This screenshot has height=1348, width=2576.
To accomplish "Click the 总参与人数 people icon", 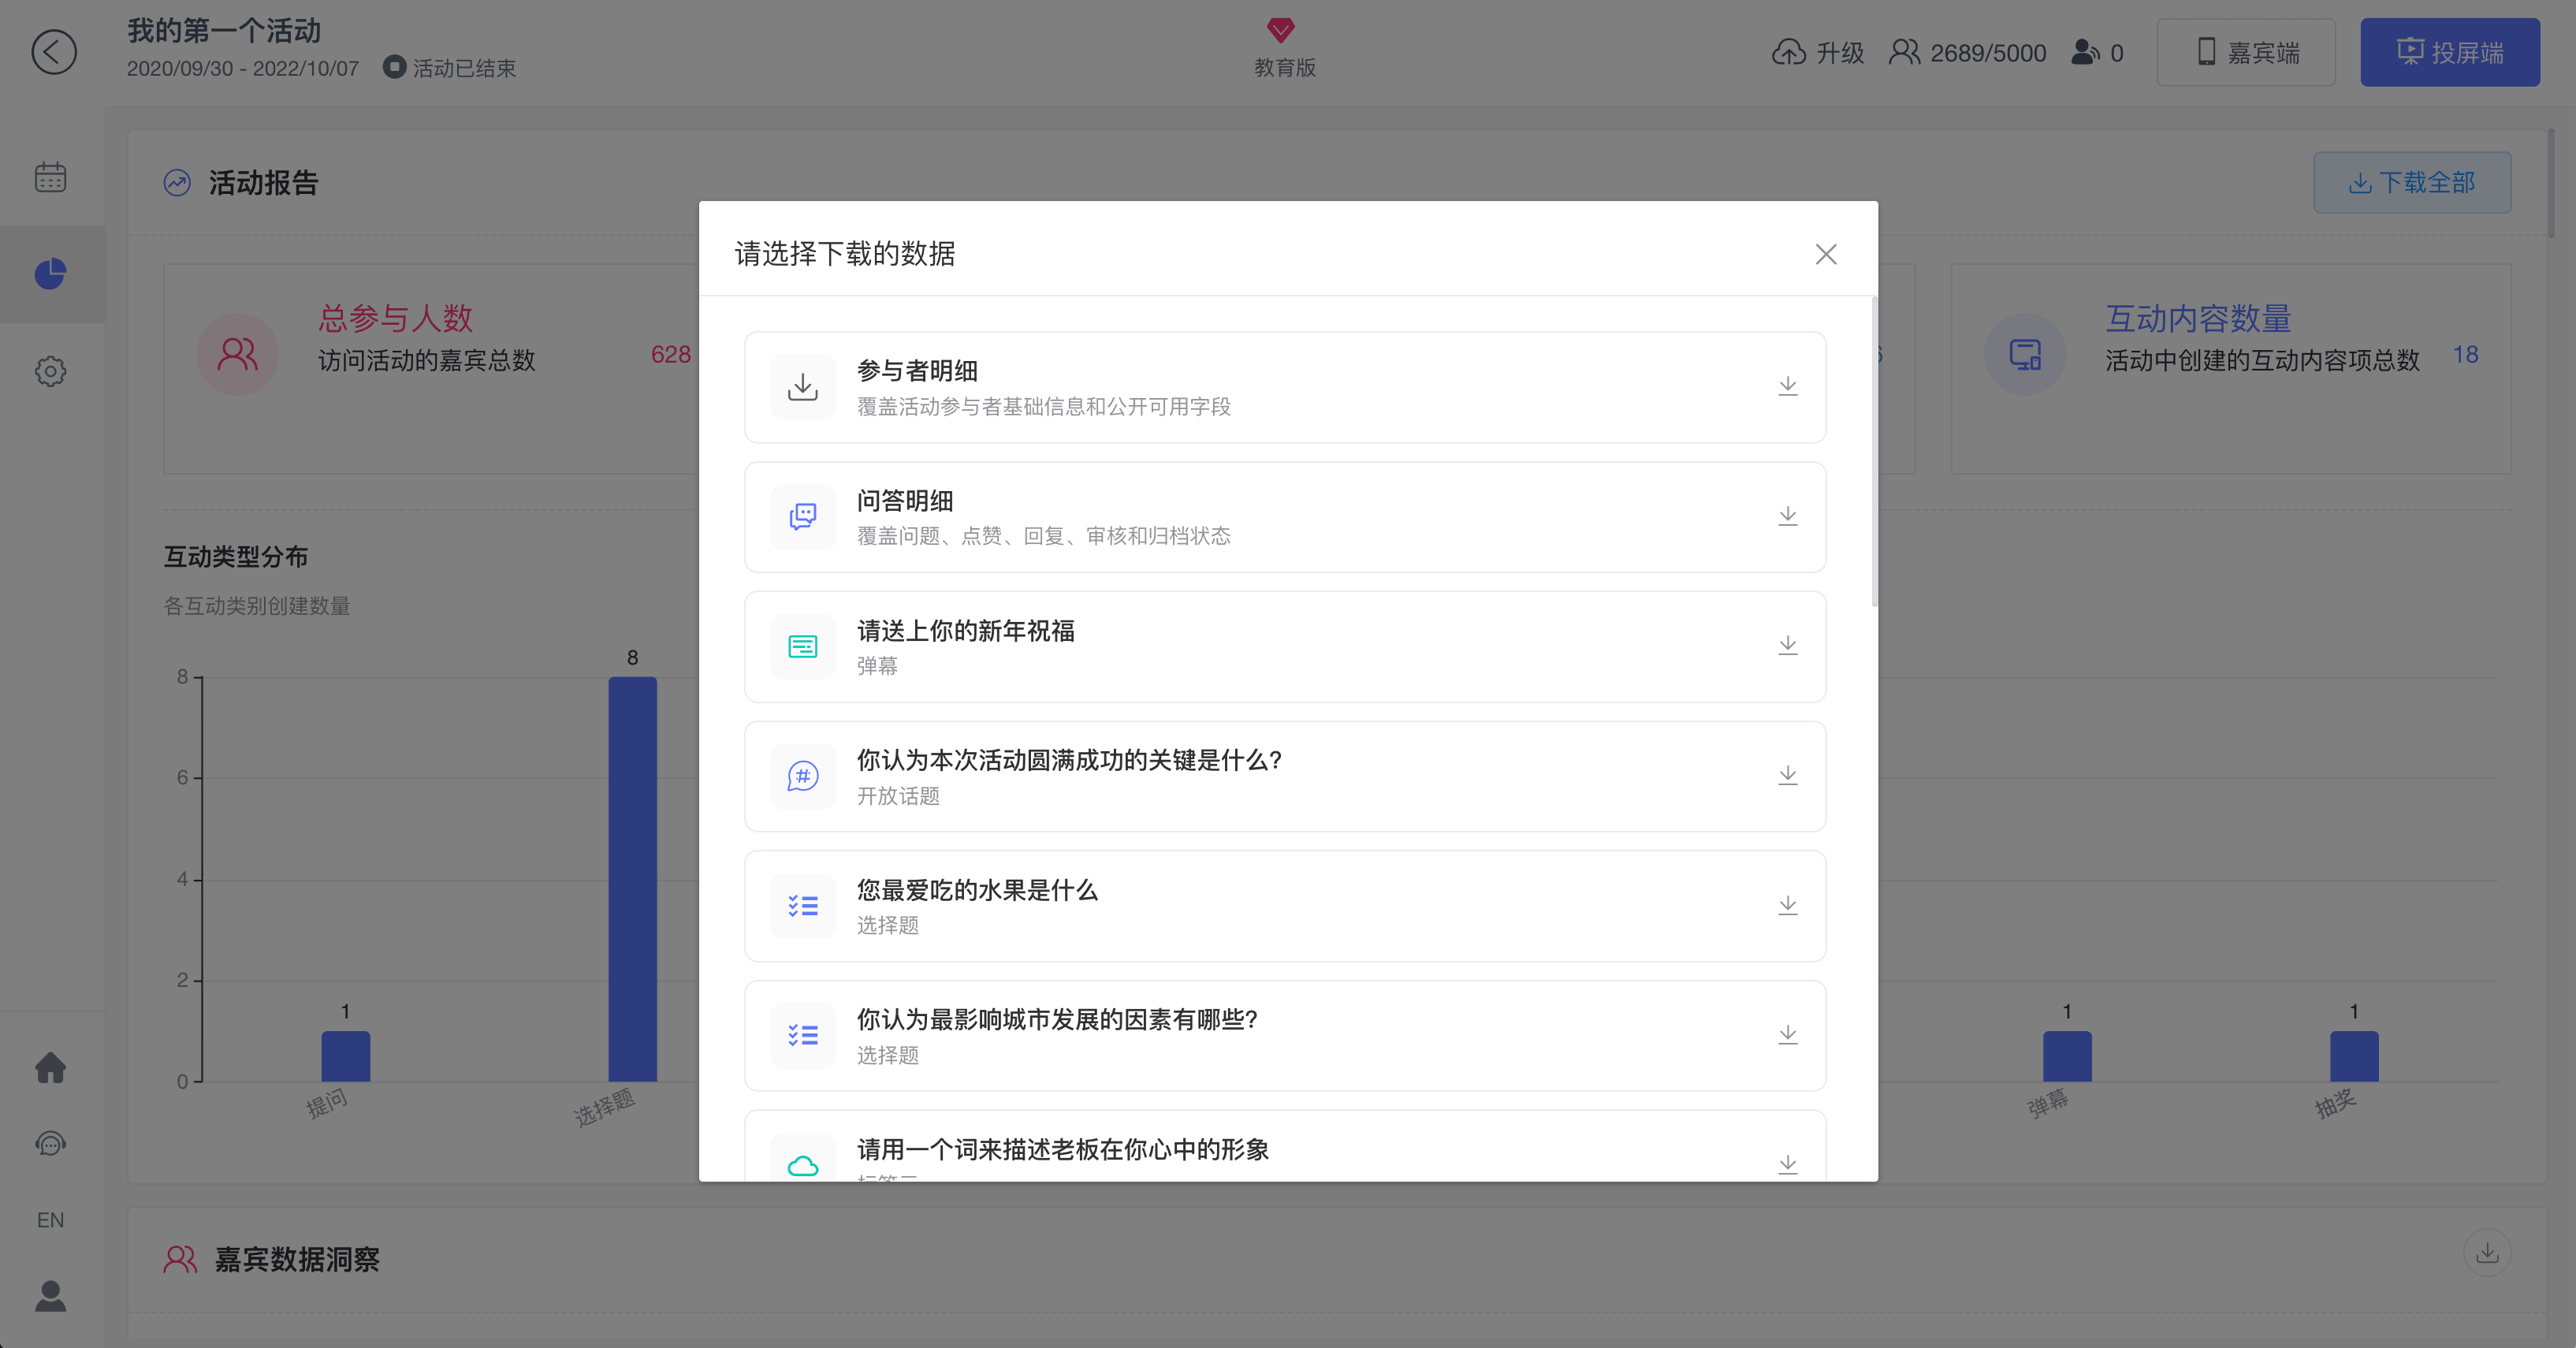I will (237, 354).
